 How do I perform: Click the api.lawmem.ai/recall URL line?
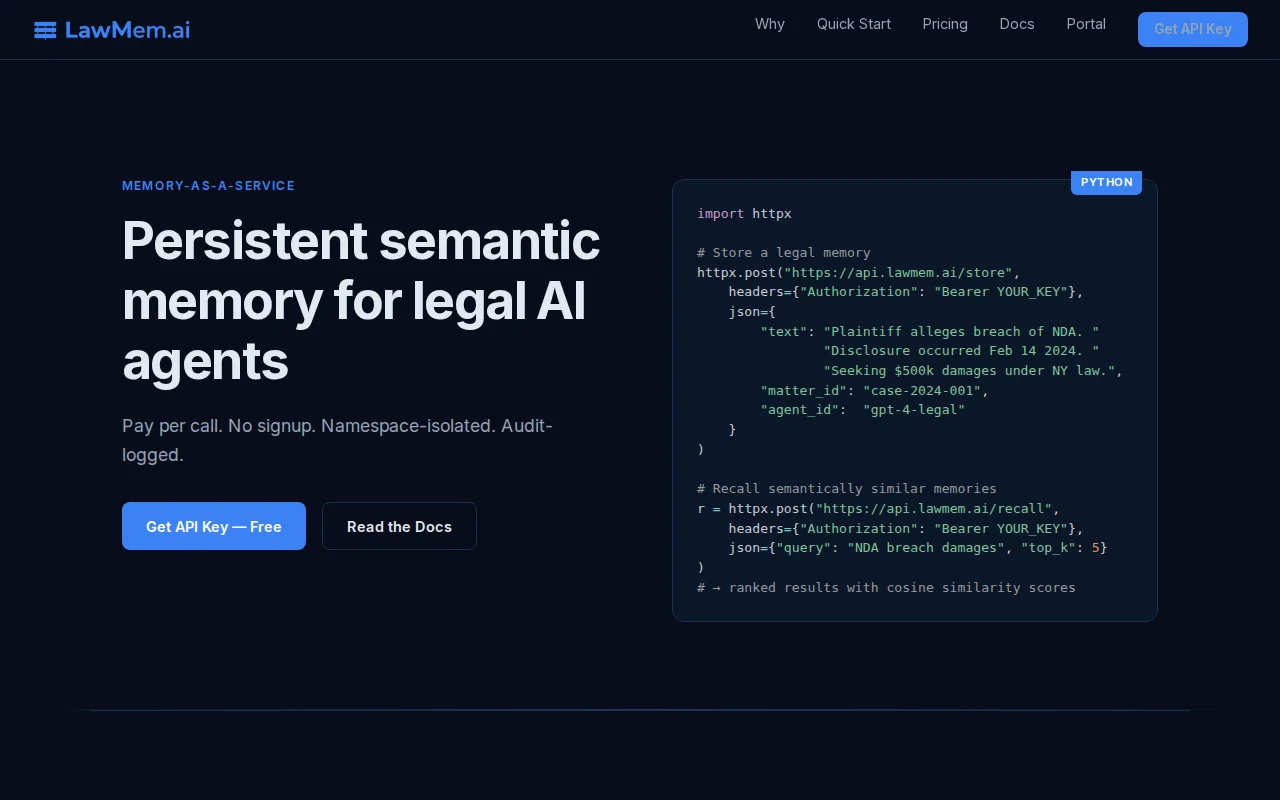pyautogui.click(x=878, y=508)
